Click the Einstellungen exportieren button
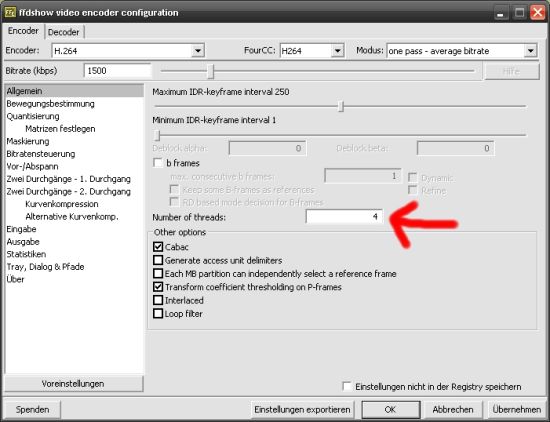The height and width of the screenshot is (422, 550). pos(302,409)
